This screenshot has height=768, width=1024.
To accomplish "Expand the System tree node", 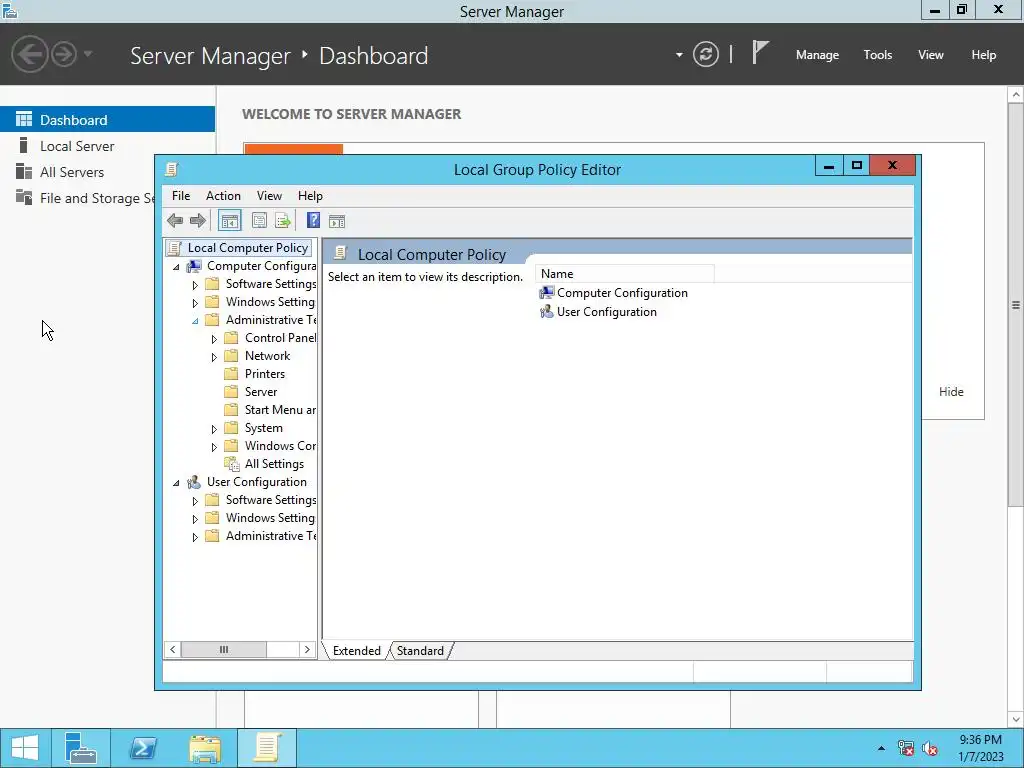I will [x=214, y=429].
